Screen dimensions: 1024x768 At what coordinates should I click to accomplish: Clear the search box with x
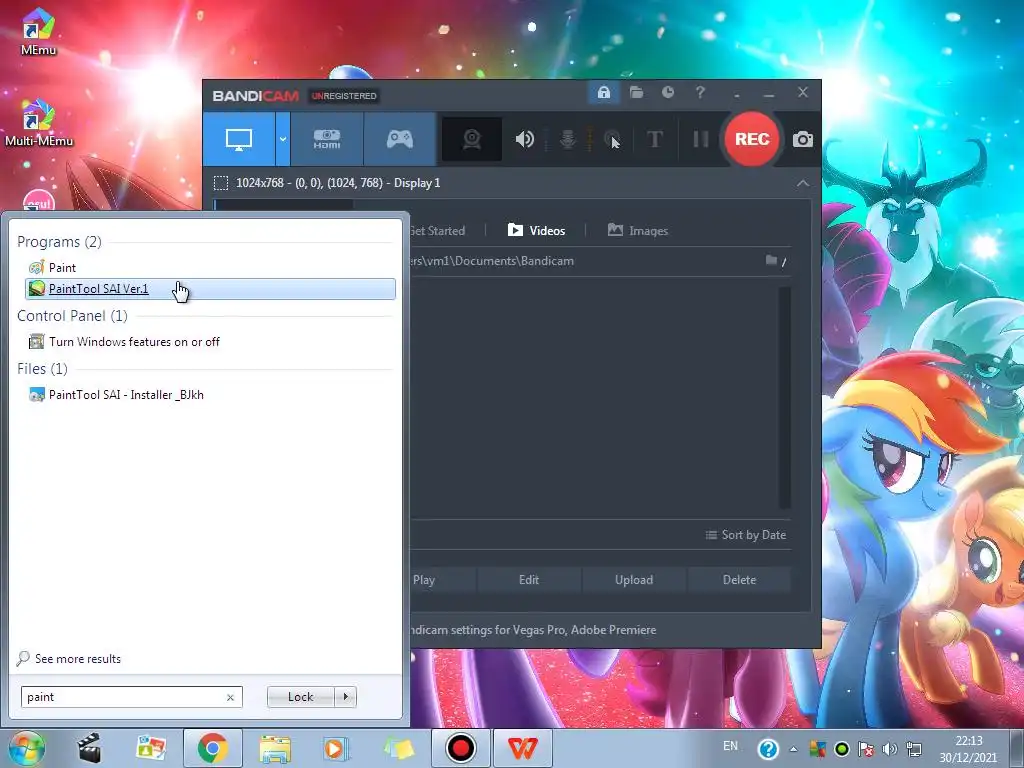(231, 697)
